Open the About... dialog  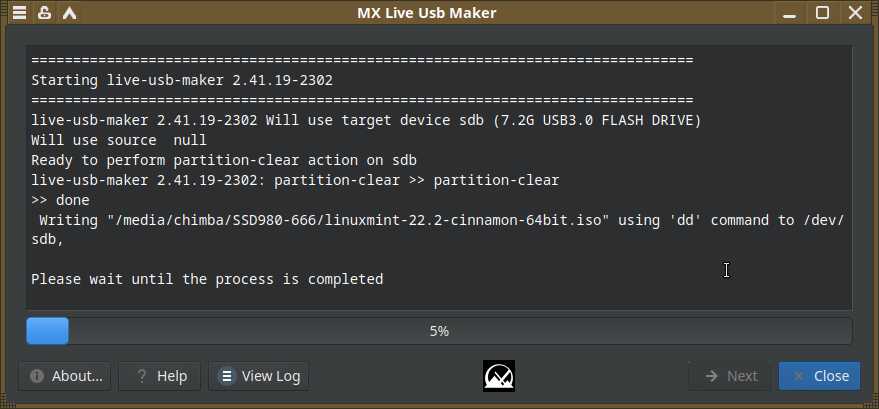point(65,376)
